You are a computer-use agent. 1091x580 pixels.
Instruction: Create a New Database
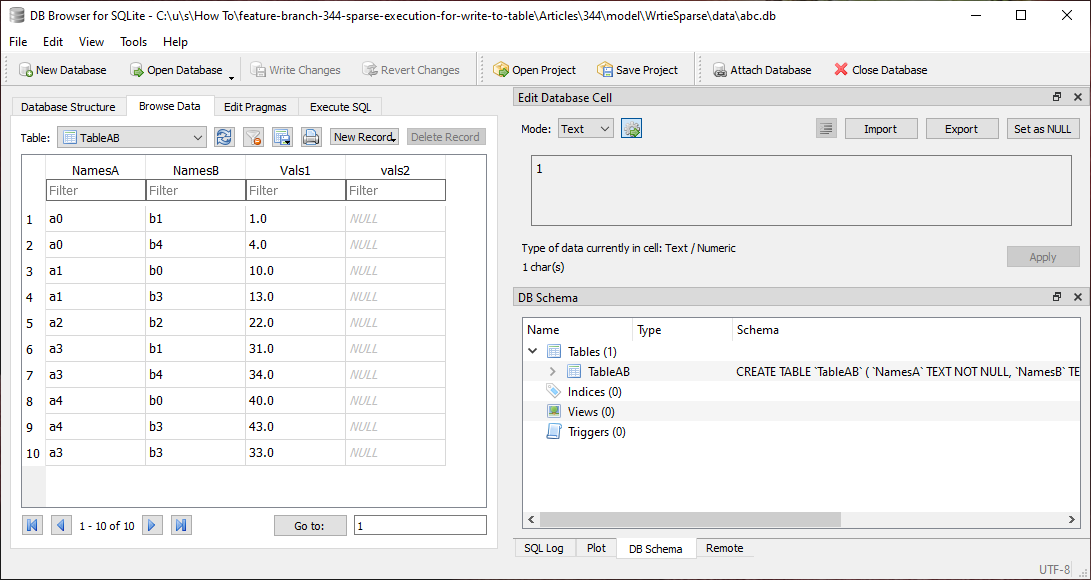pos(62,69)
